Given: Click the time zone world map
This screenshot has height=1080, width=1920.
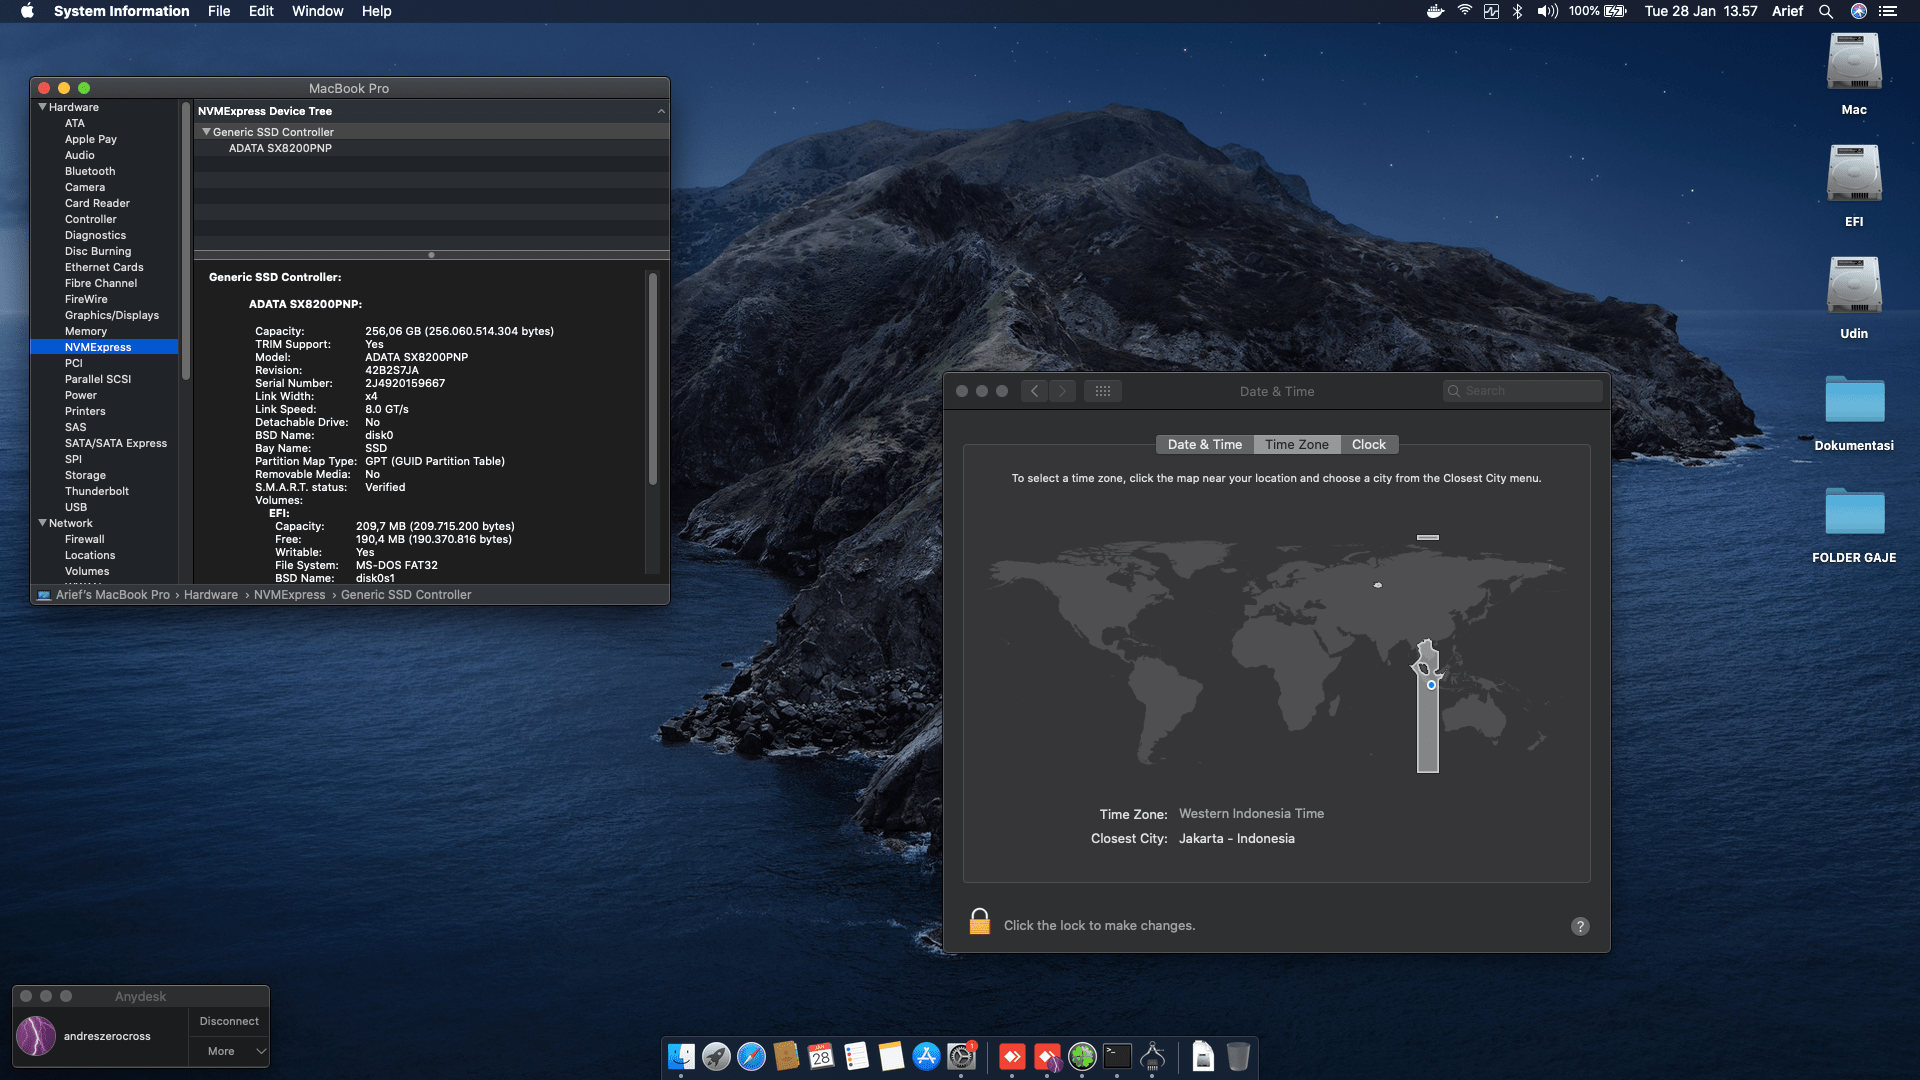Looking at the screenshot, I should pyautogui.click(x=1277, y=655).
